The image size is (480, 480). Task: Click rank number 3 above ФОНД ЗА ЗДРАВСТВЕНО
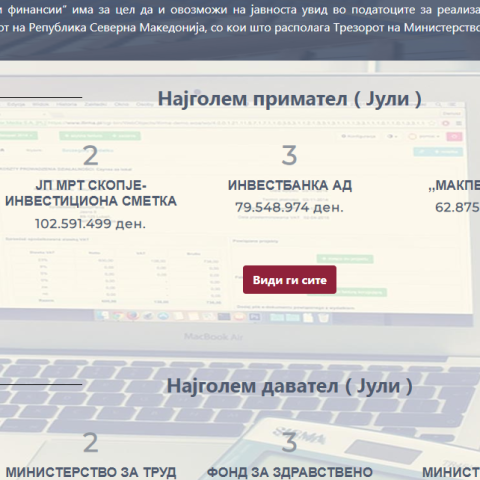(289, 442)
